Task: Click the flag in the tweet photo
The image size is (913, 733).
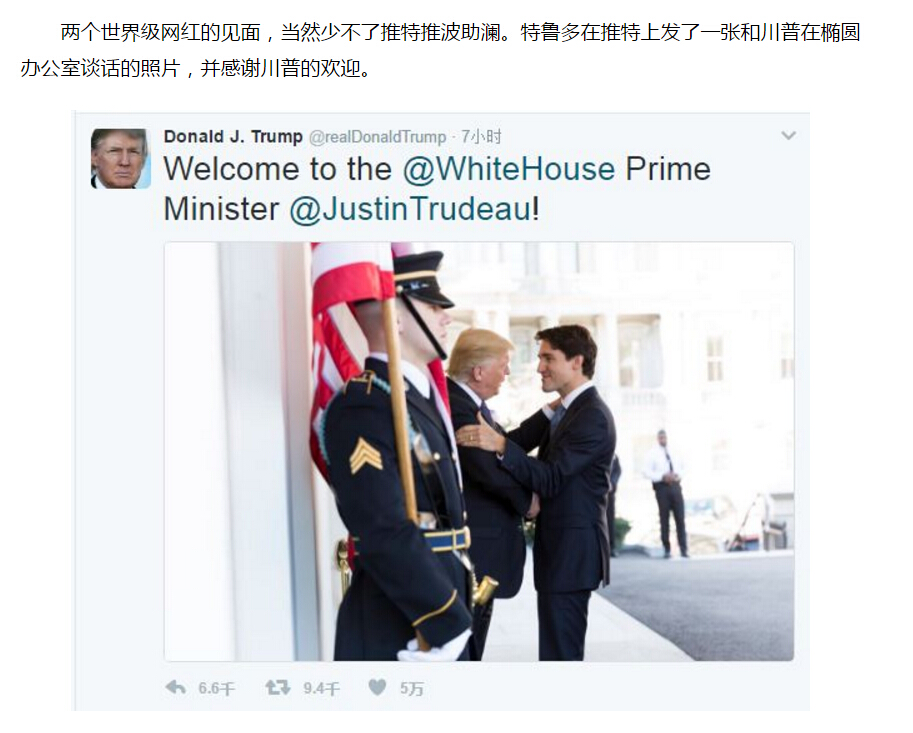Action: [349, 326]
